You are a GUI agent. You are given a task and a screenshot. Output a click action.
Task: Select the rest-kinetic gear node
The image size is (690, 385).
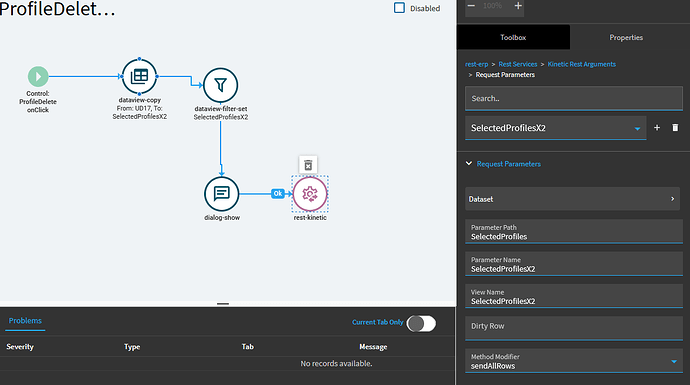(x=310, y=194)
